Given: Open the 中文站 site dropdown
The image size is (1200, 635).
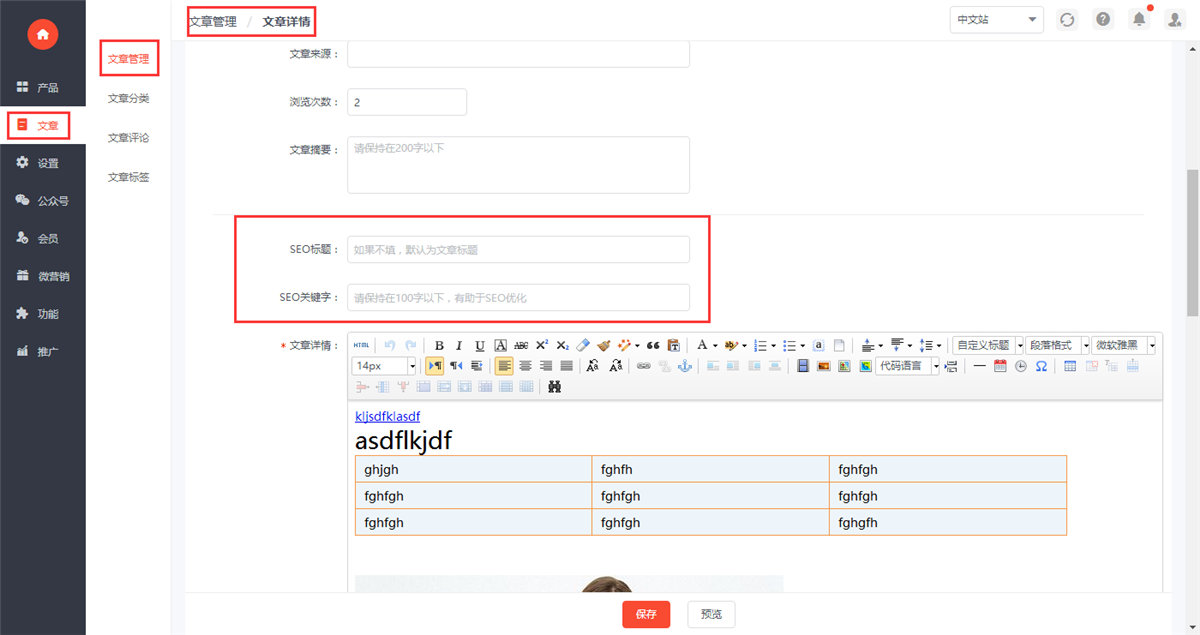Looking at the screenshot, I should point(996,20).
